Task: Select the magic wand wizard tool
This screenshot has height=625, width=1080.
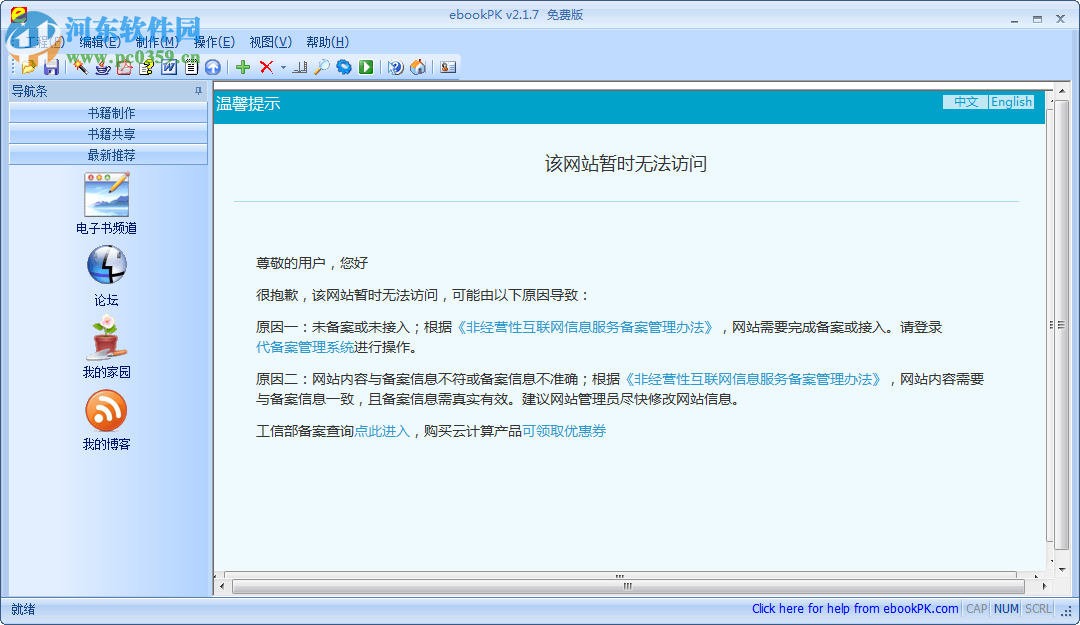Action: [80, 67]
